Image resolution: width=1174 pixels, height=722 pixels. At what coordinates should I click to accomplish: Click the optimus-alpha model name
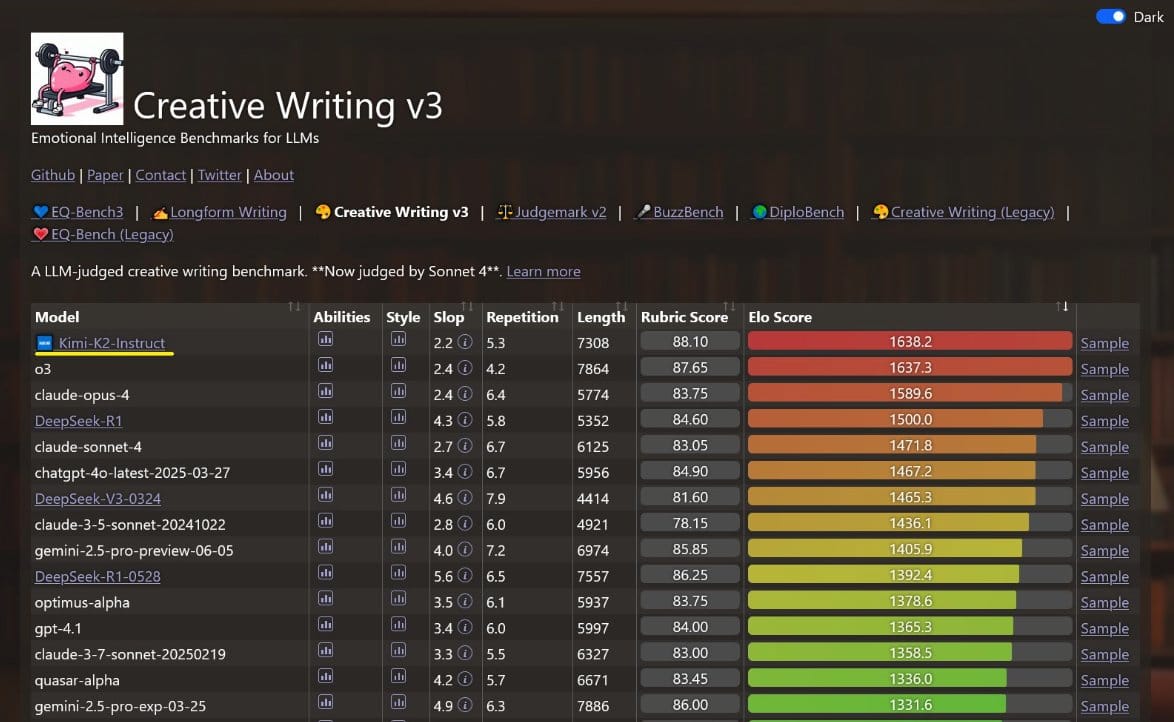click(x=82, y=602)
